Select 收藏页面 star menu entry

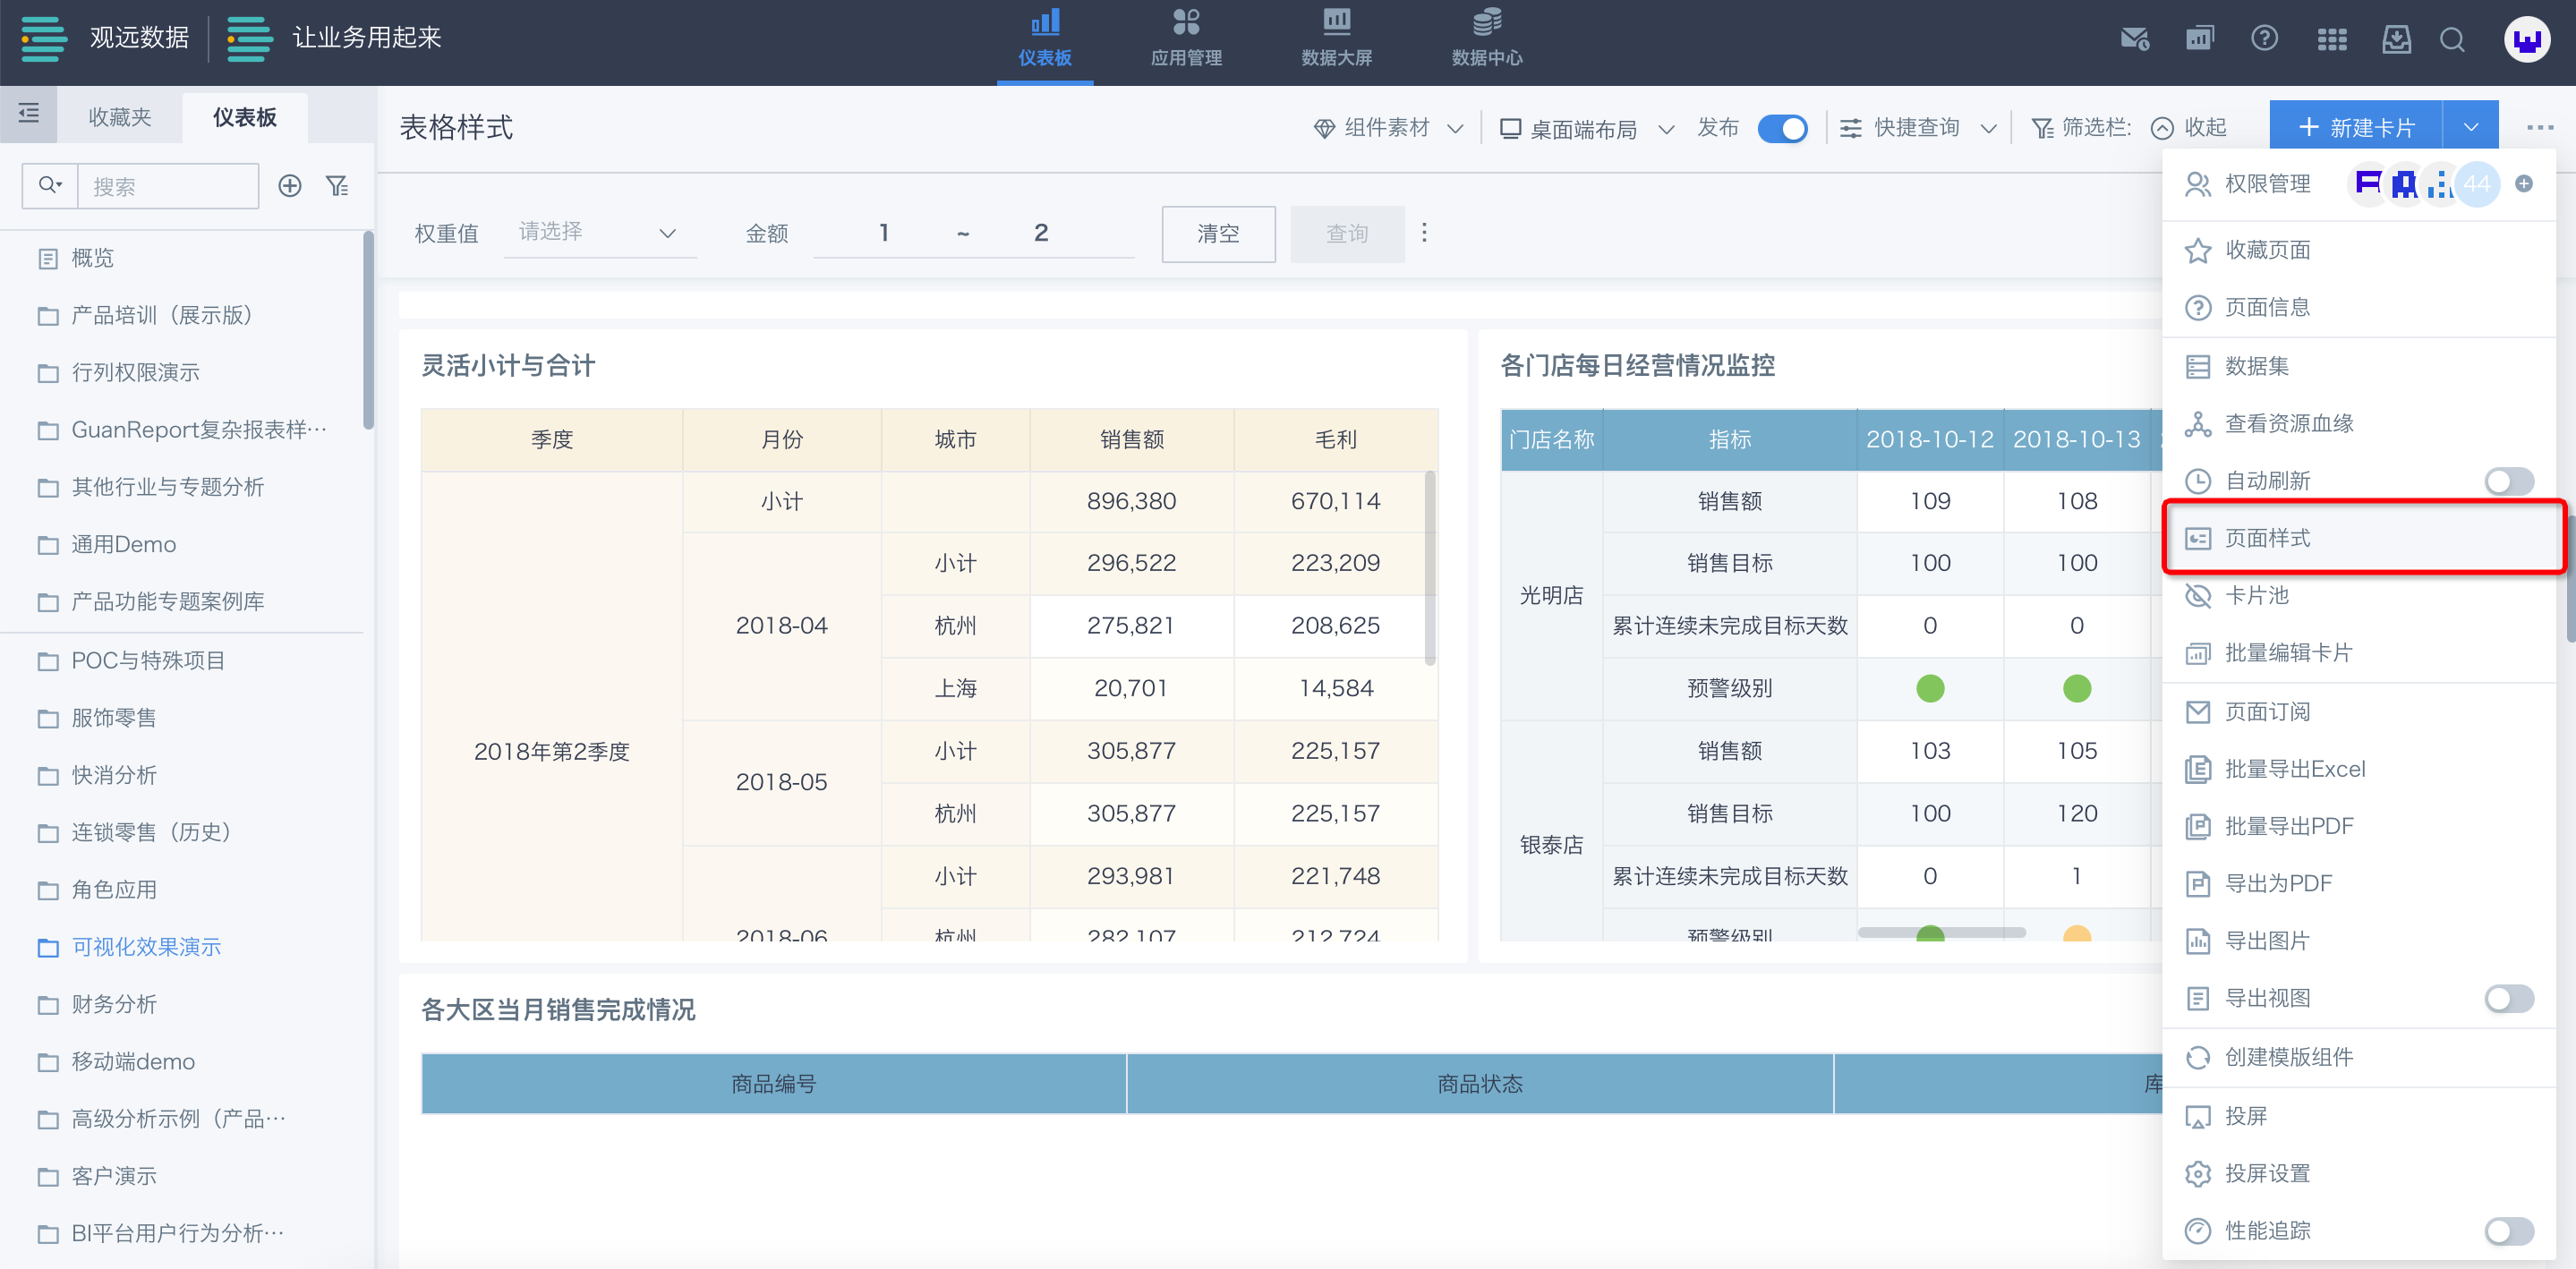(x=2359, y=250)
